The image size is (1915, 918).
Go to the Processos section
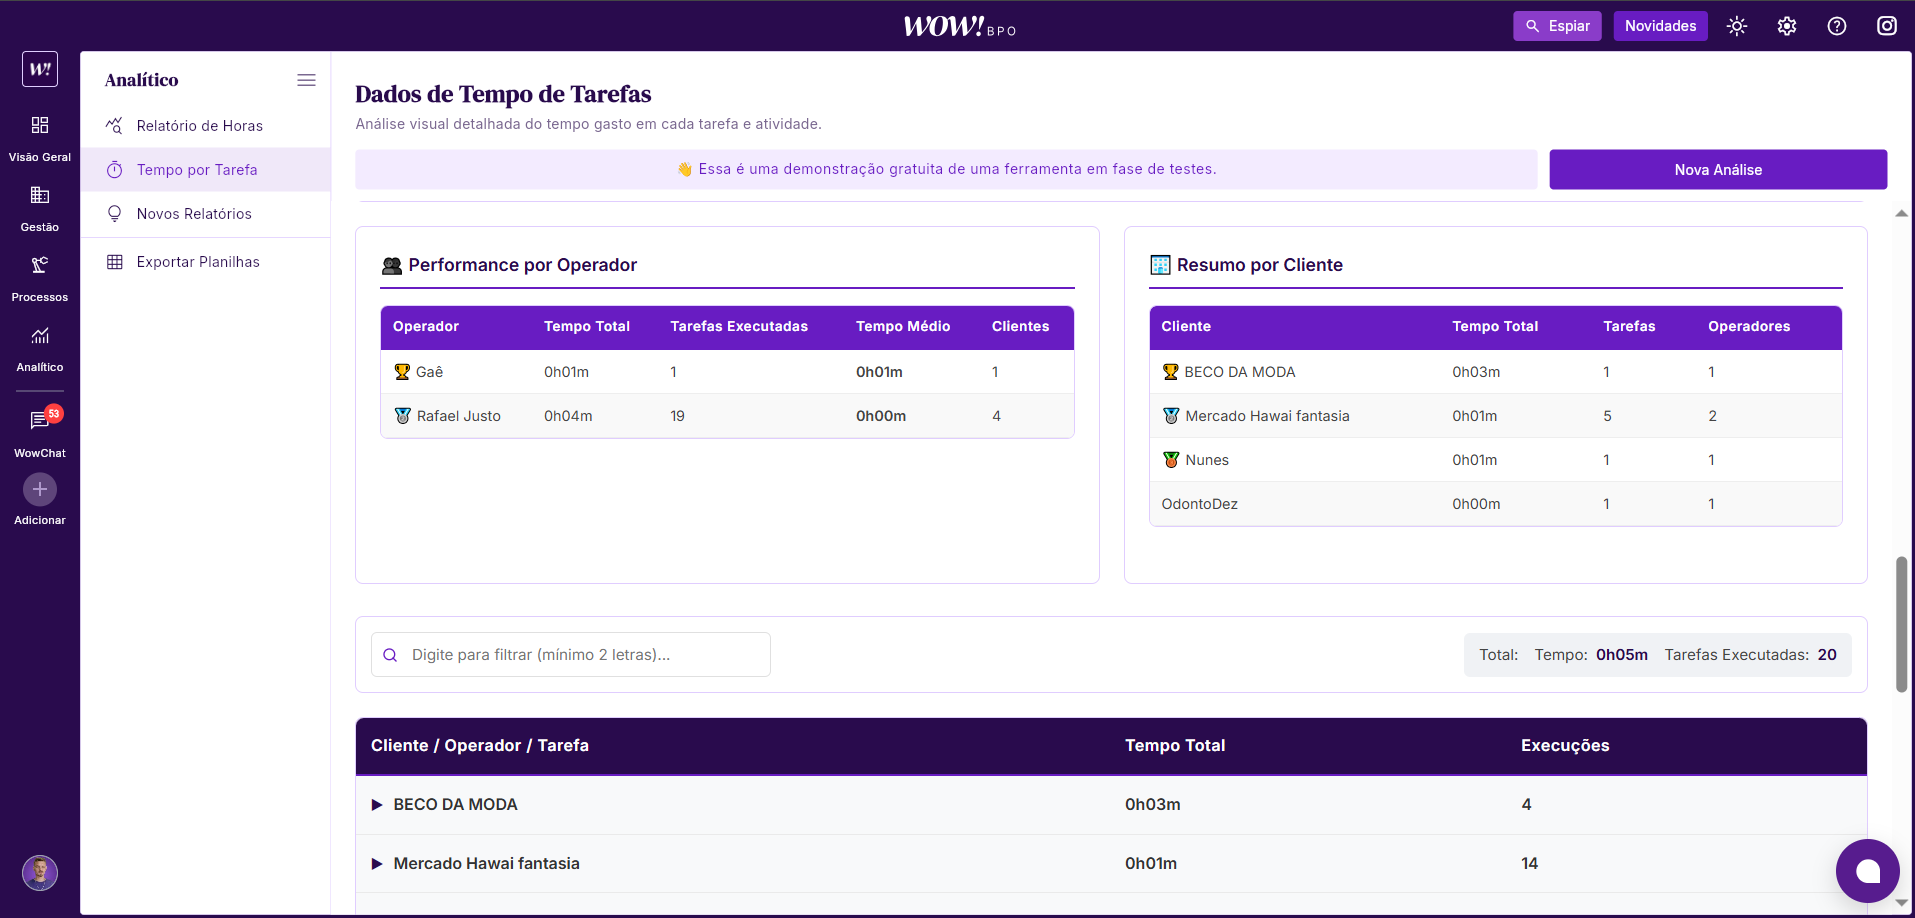point(40,266)
